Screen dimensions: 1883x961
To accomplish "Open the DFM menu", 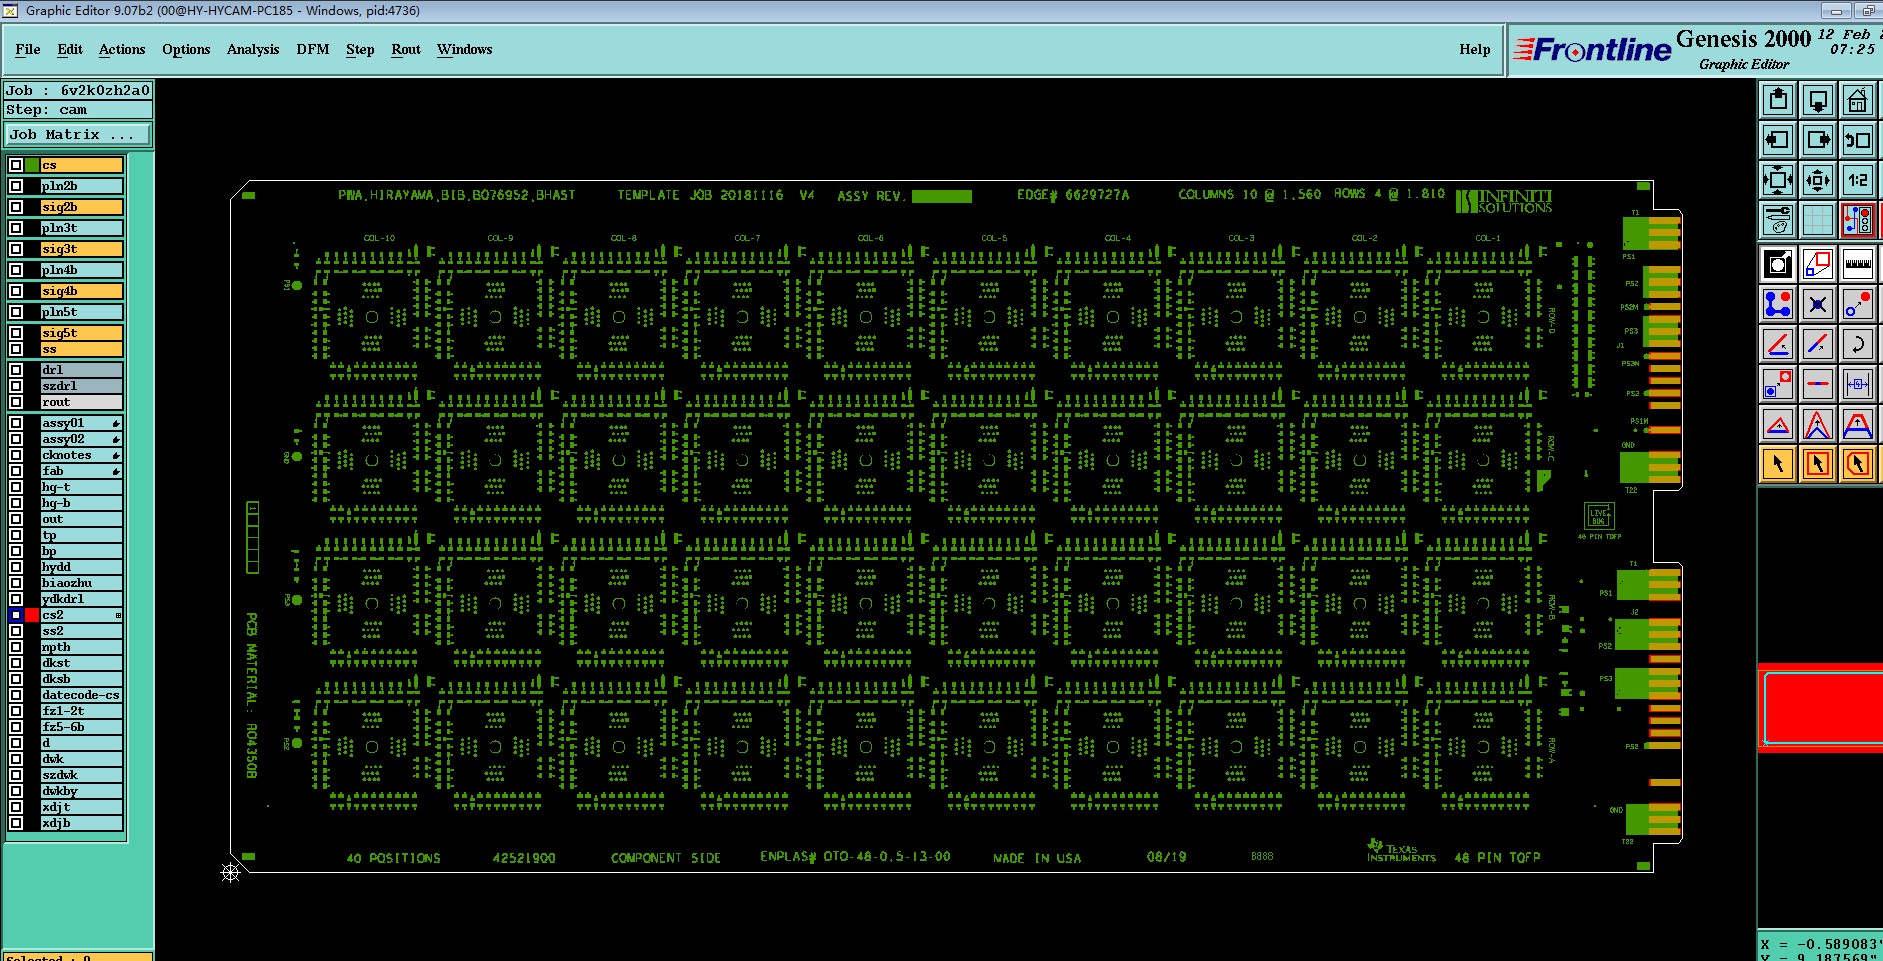I will [313, 49].
